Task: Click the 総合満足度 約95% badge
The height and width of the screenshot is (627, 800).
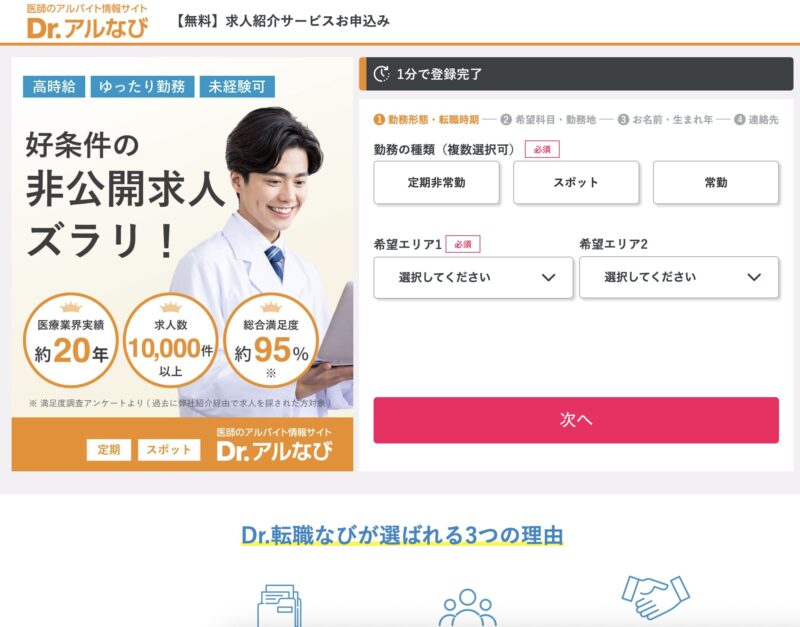Action: pos(271,340)
